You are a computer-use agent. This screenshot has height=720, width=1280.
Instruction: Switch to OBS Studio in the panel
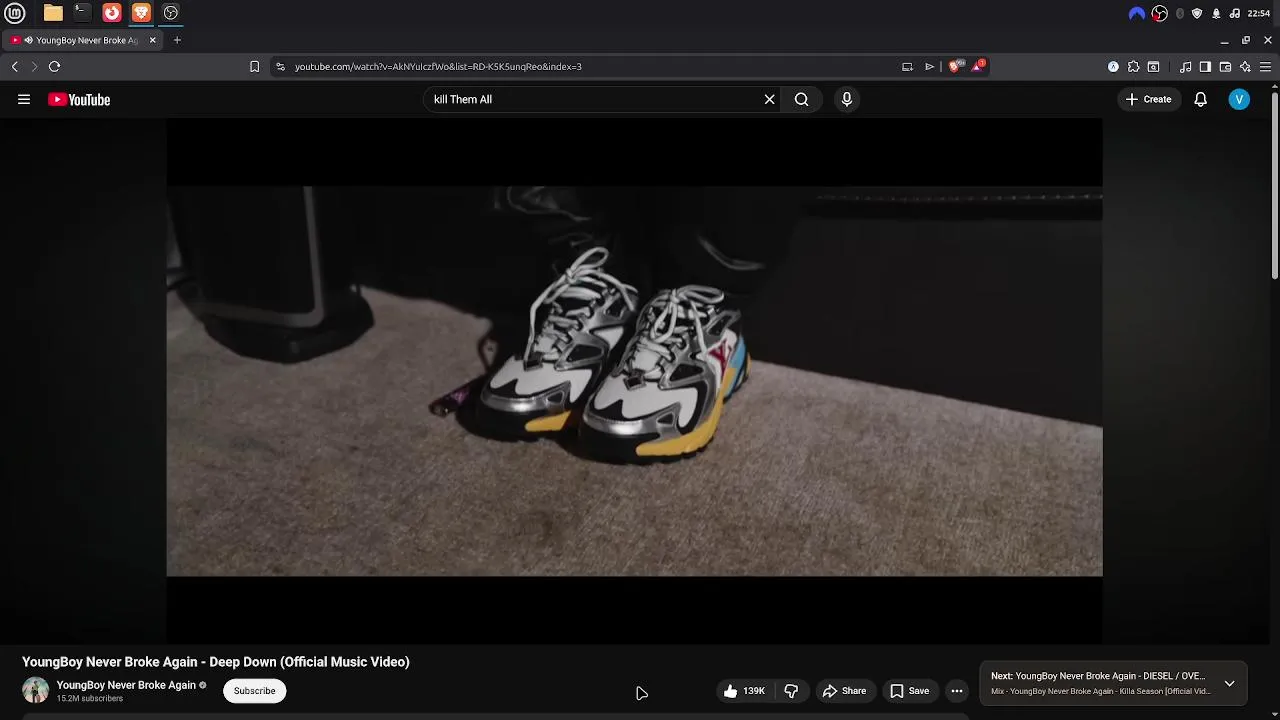point(171,13)
